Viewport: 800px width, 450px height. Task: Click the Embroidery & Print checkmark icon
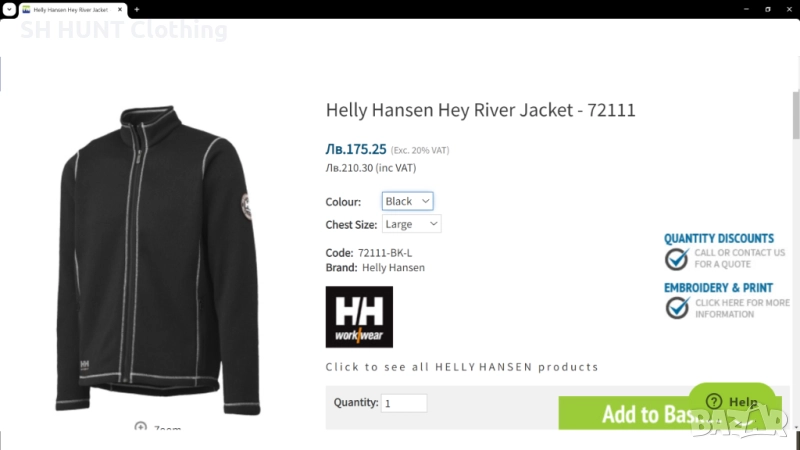click(677, 308)
